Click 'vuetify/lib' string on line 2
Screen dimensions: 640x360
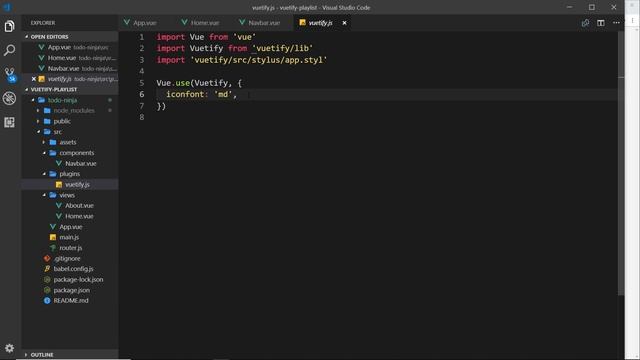pyautogui.click(x=282, y=48)
